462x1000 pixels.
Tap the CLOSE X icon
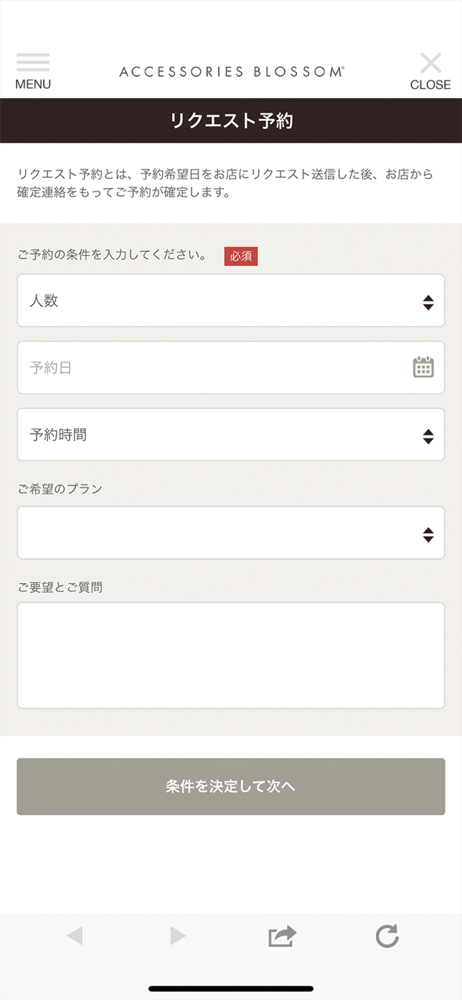coord(431,63)
